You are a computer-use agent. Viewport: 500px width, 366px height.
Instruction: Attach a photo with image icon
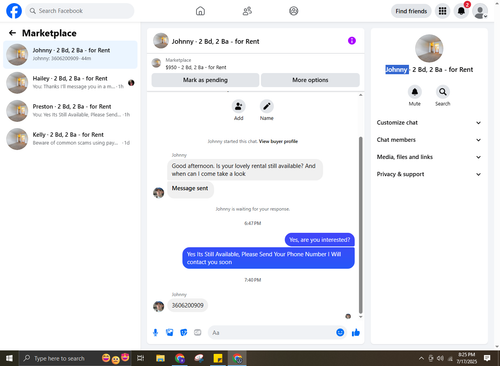tap(170, 332)
